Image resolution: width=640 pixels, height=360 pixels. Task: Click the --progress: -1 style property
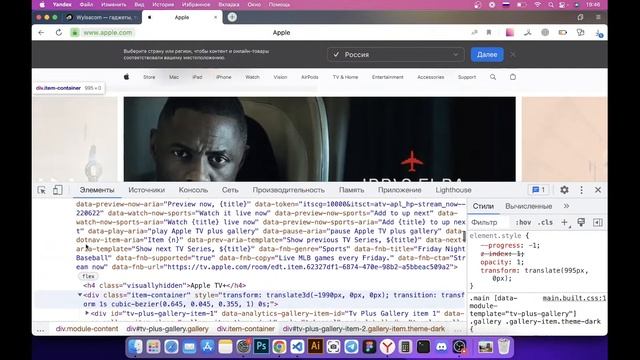(510, 245)
